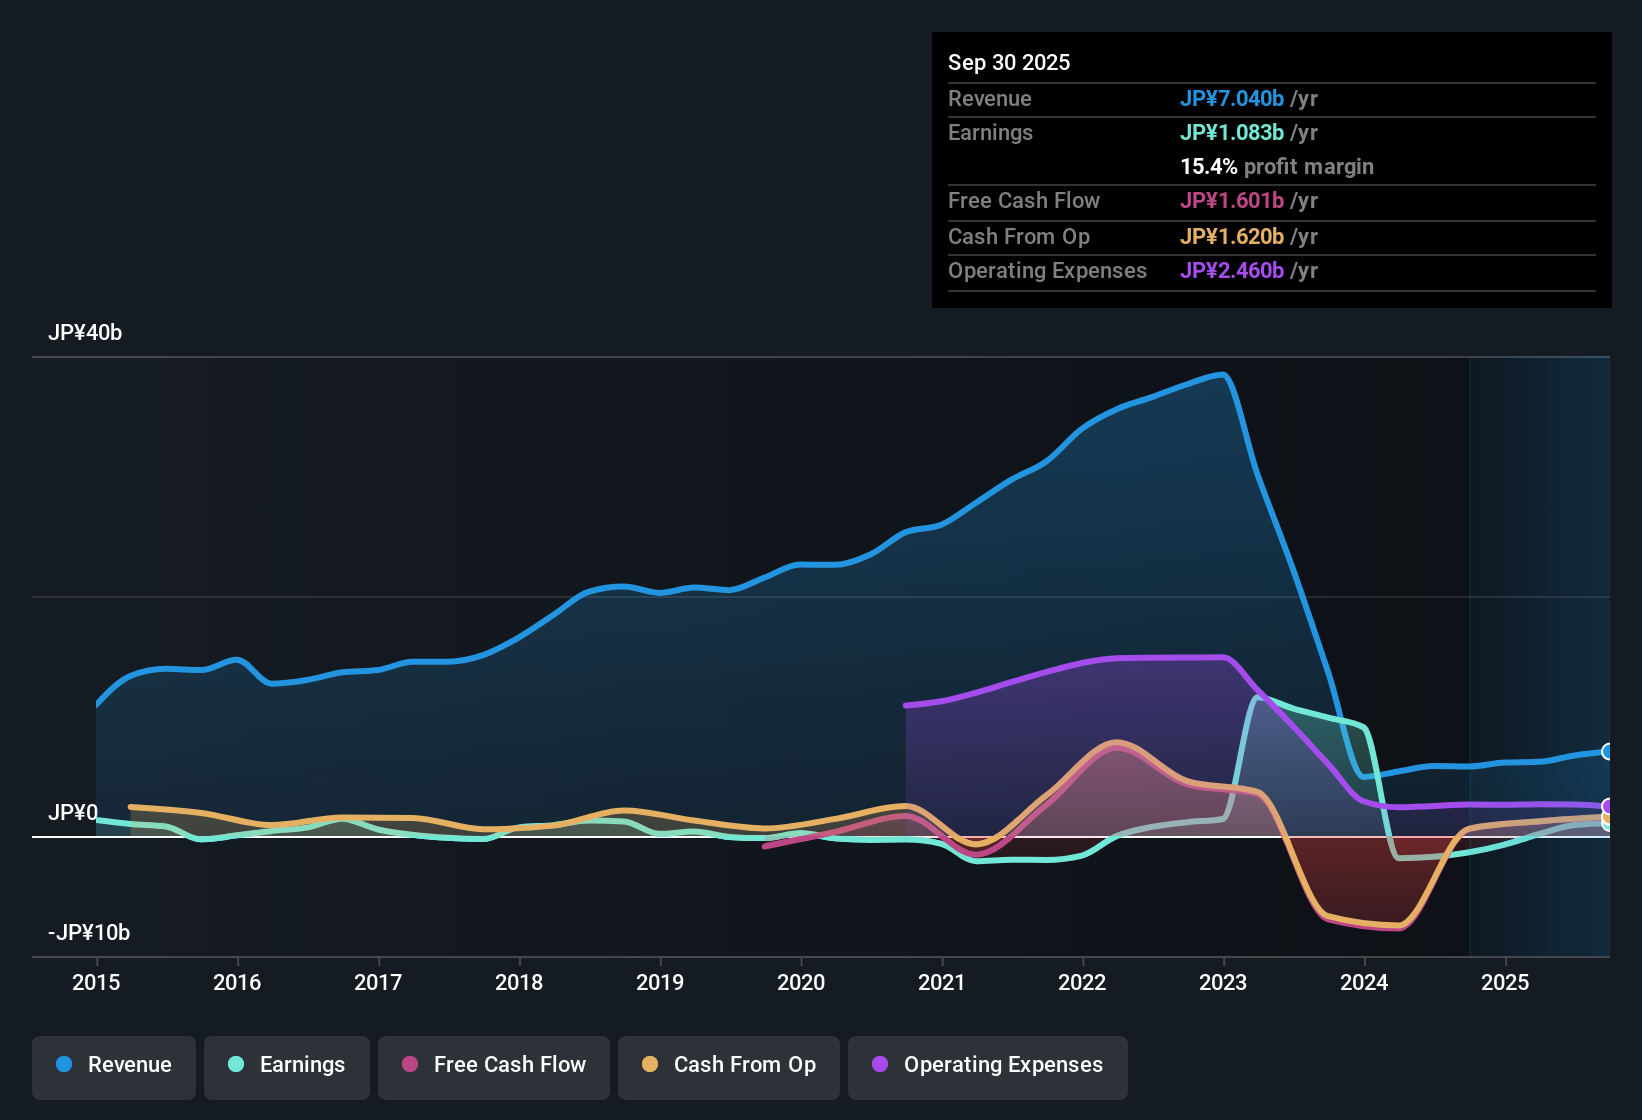Toggle the Revenue series visibility
Viewport: 1642px width, 1120px height.
113,1066
